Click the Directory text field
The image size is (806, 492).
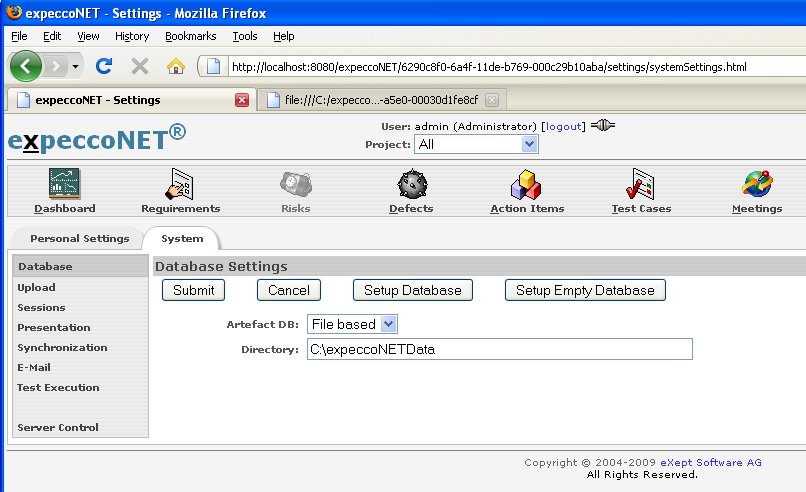point(499,349)
